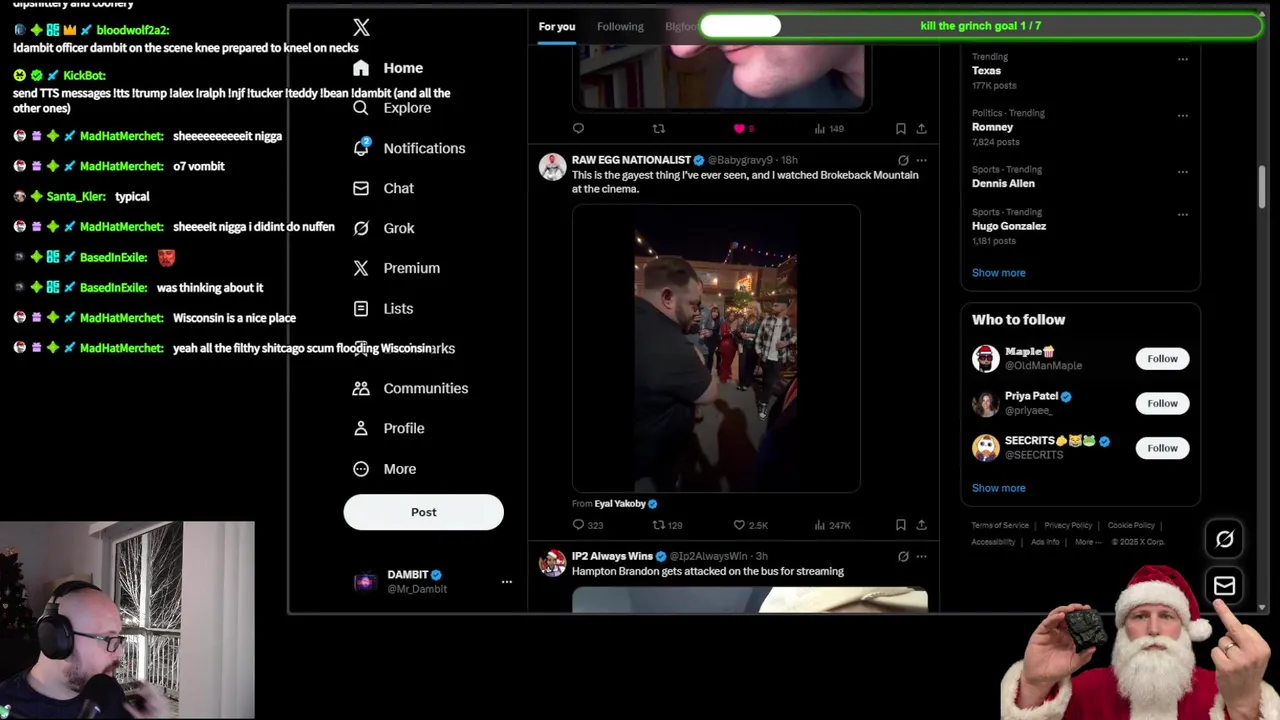The height and width of the screenshot is (720, 1280).
Task: Click kill the grinch goal progress bar
Action: point(980,26)
